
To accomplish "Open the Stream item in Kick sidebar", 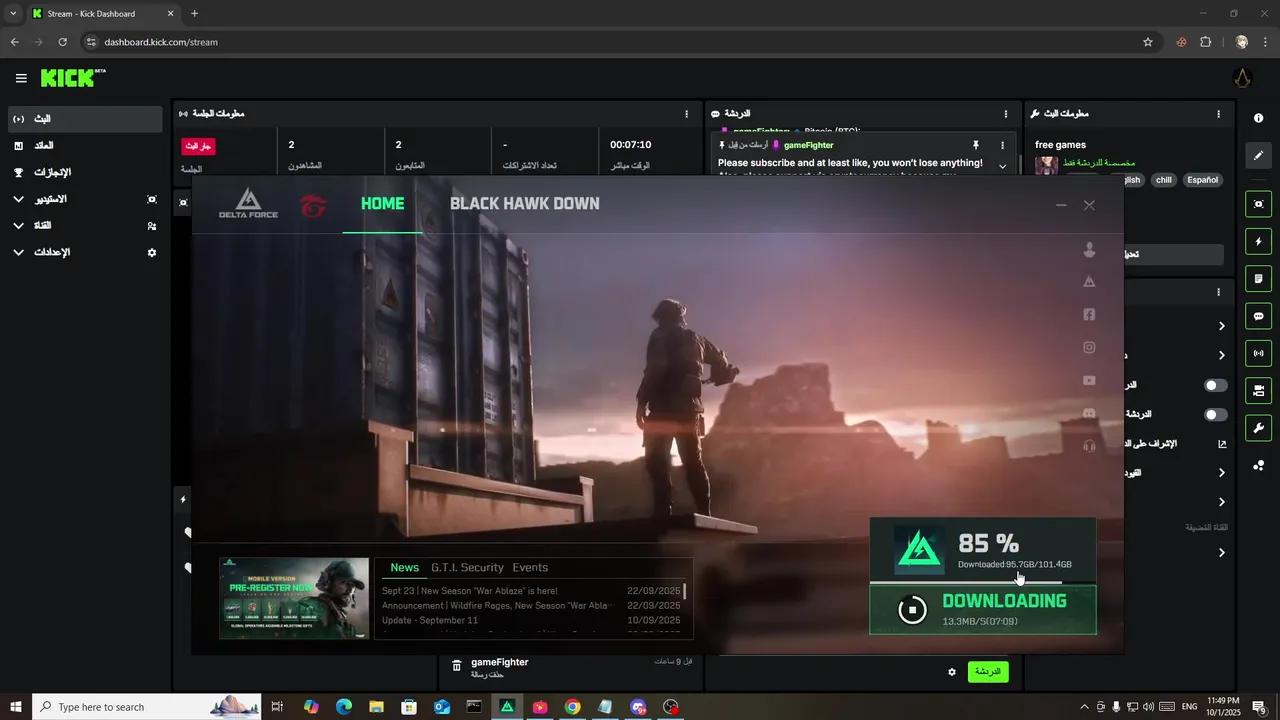I will tap(84, 119).
